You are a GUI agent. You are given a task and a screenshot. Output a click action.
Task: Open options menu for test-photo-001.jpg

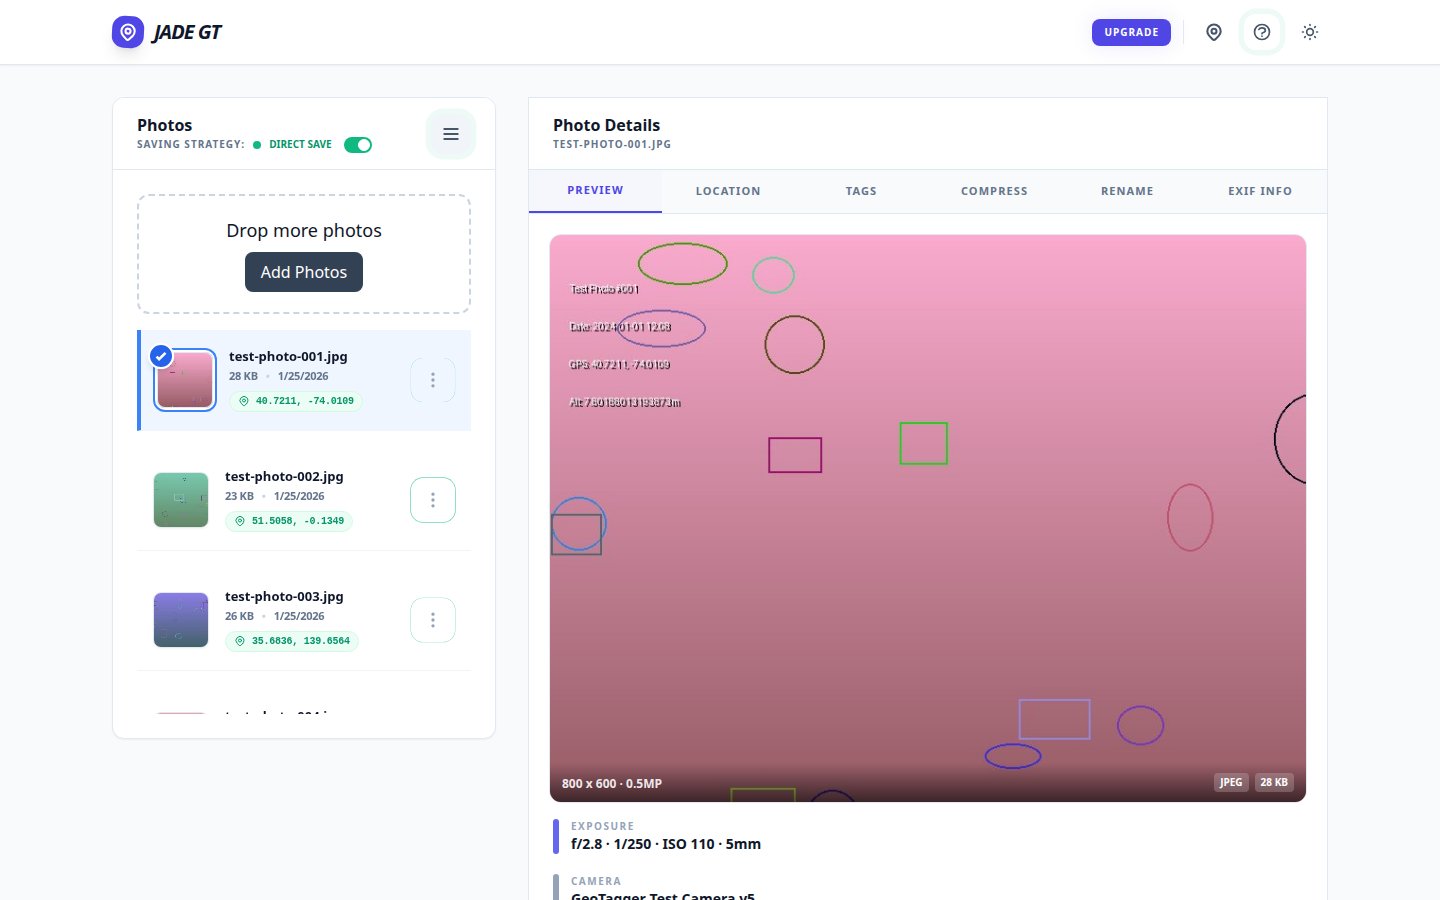(x=433, y=380)
